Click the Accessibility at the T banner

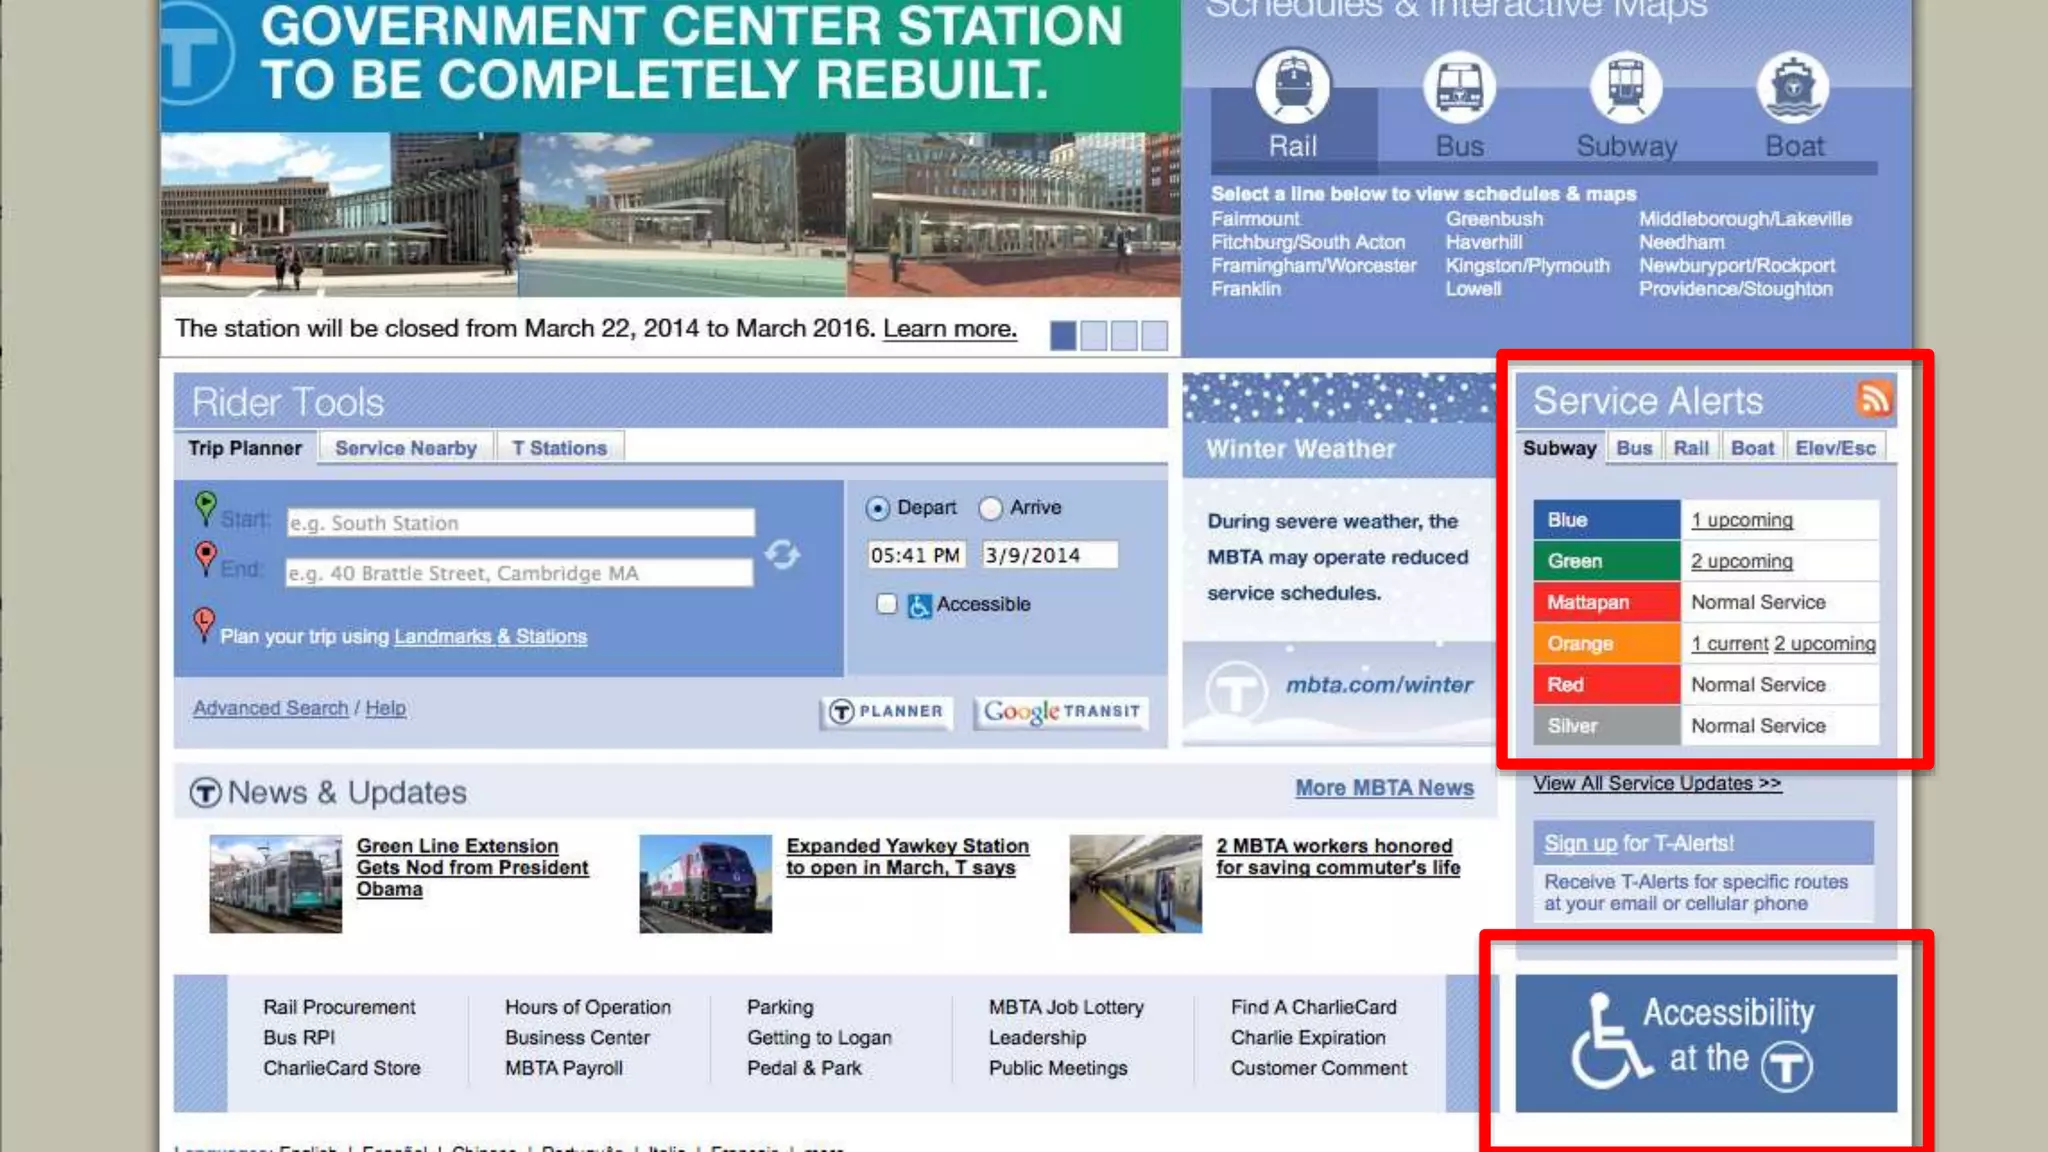click(1705, 1042)
